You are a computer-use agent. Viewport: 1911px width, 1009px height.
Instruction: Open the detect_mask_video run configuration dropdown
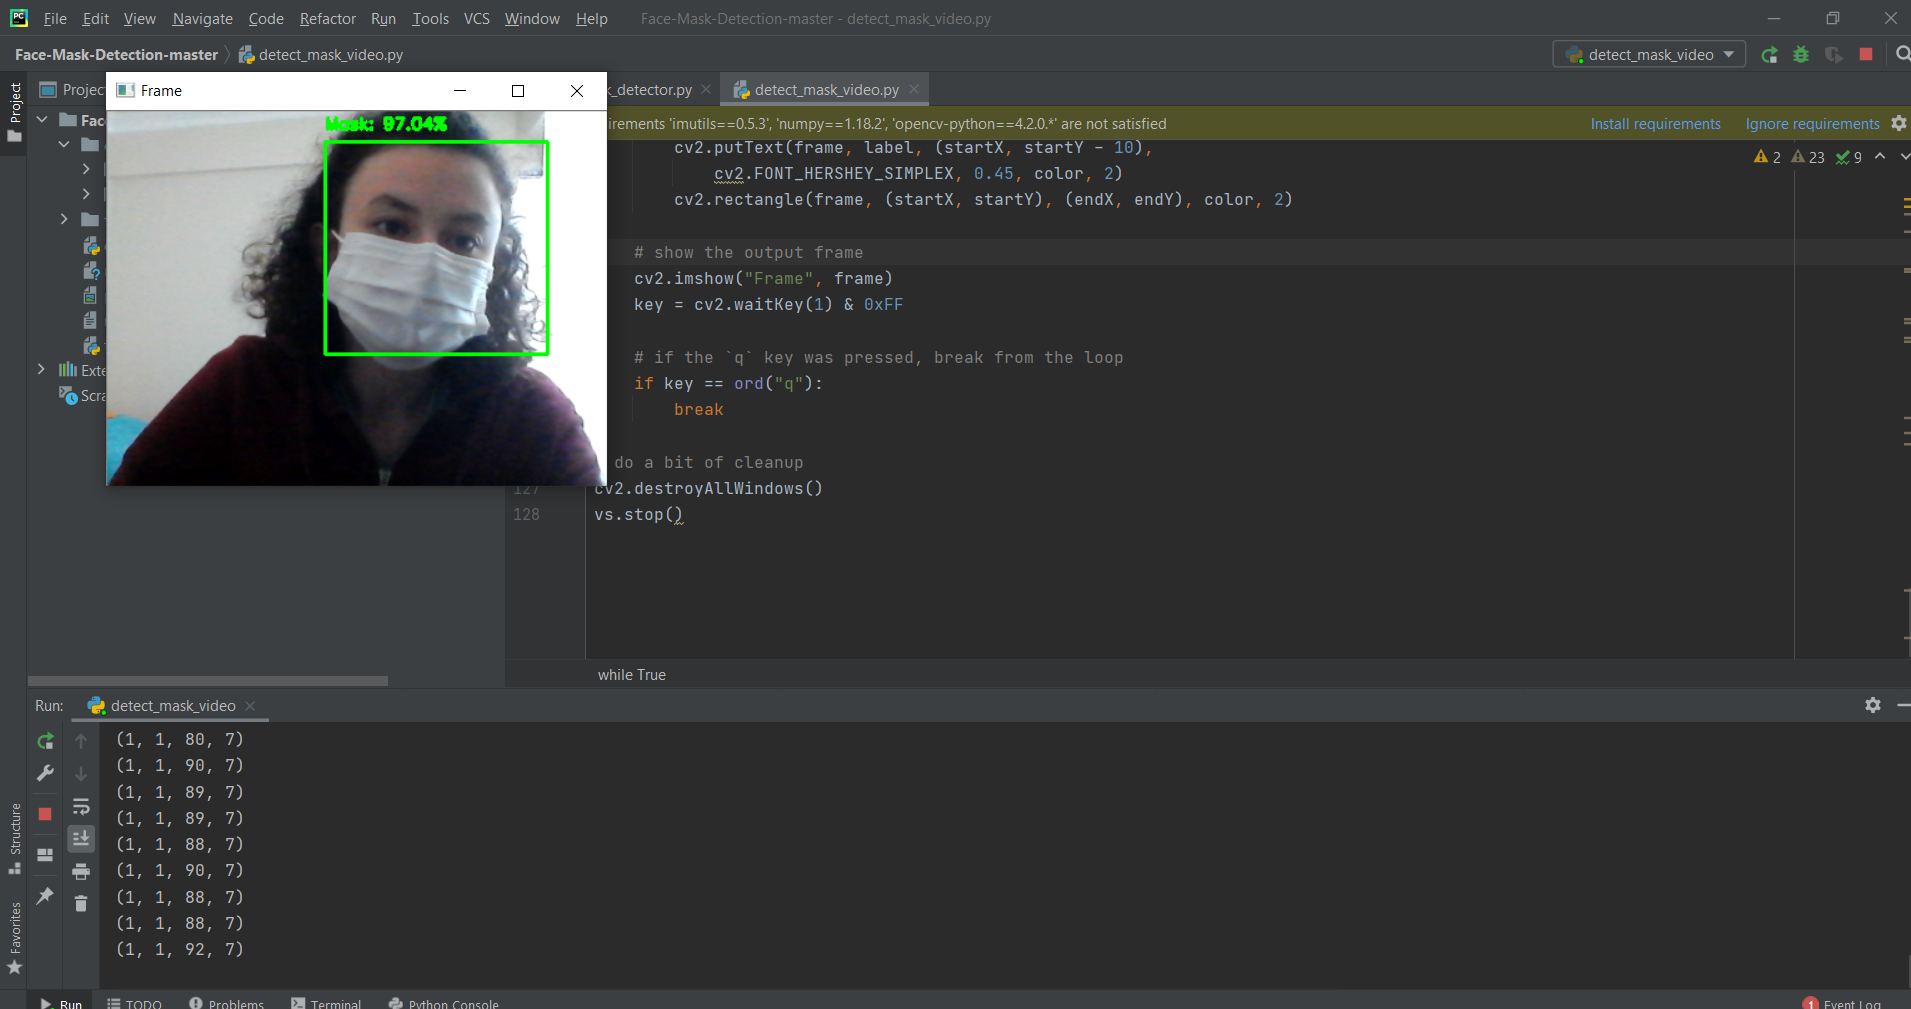pyautogui.click(x=1649, y=55)
